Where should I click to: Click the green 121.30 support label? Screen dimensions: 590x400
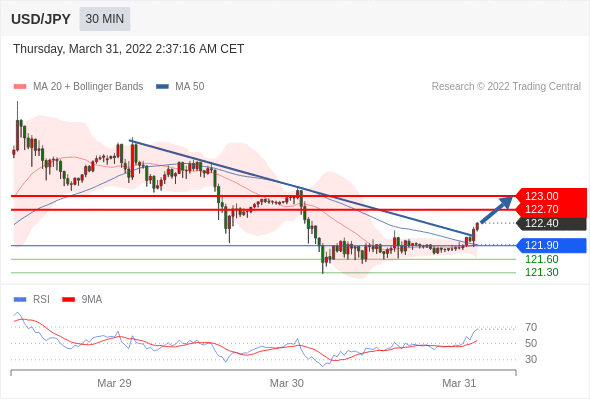541,272
